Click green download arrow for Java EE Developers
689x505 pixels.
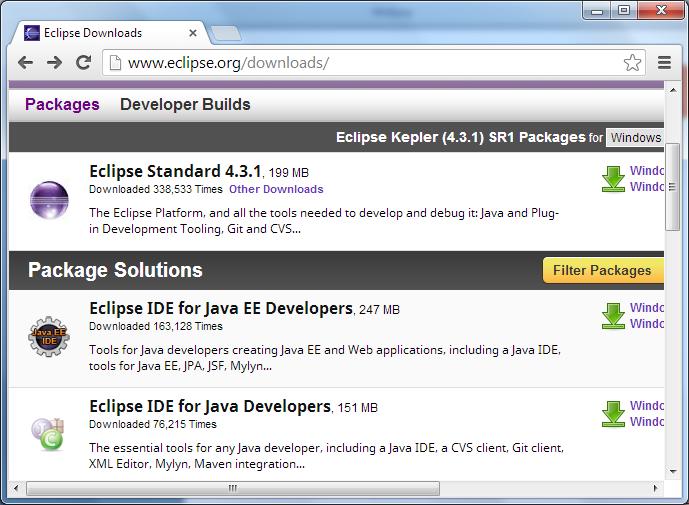point(613,316)
